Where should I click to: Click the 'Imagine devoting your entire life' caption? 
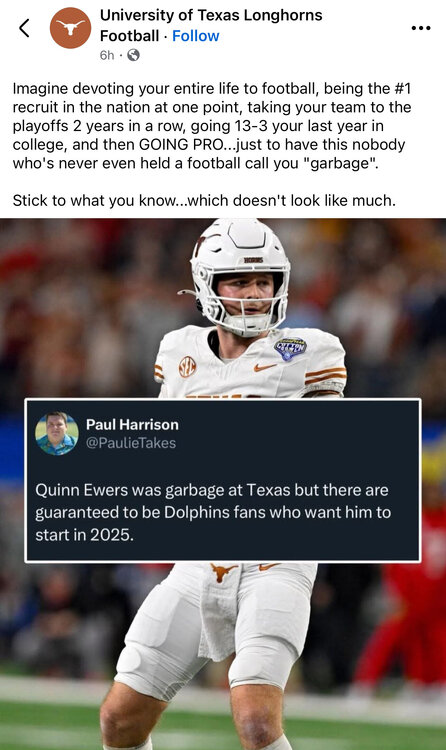[212, 126]
